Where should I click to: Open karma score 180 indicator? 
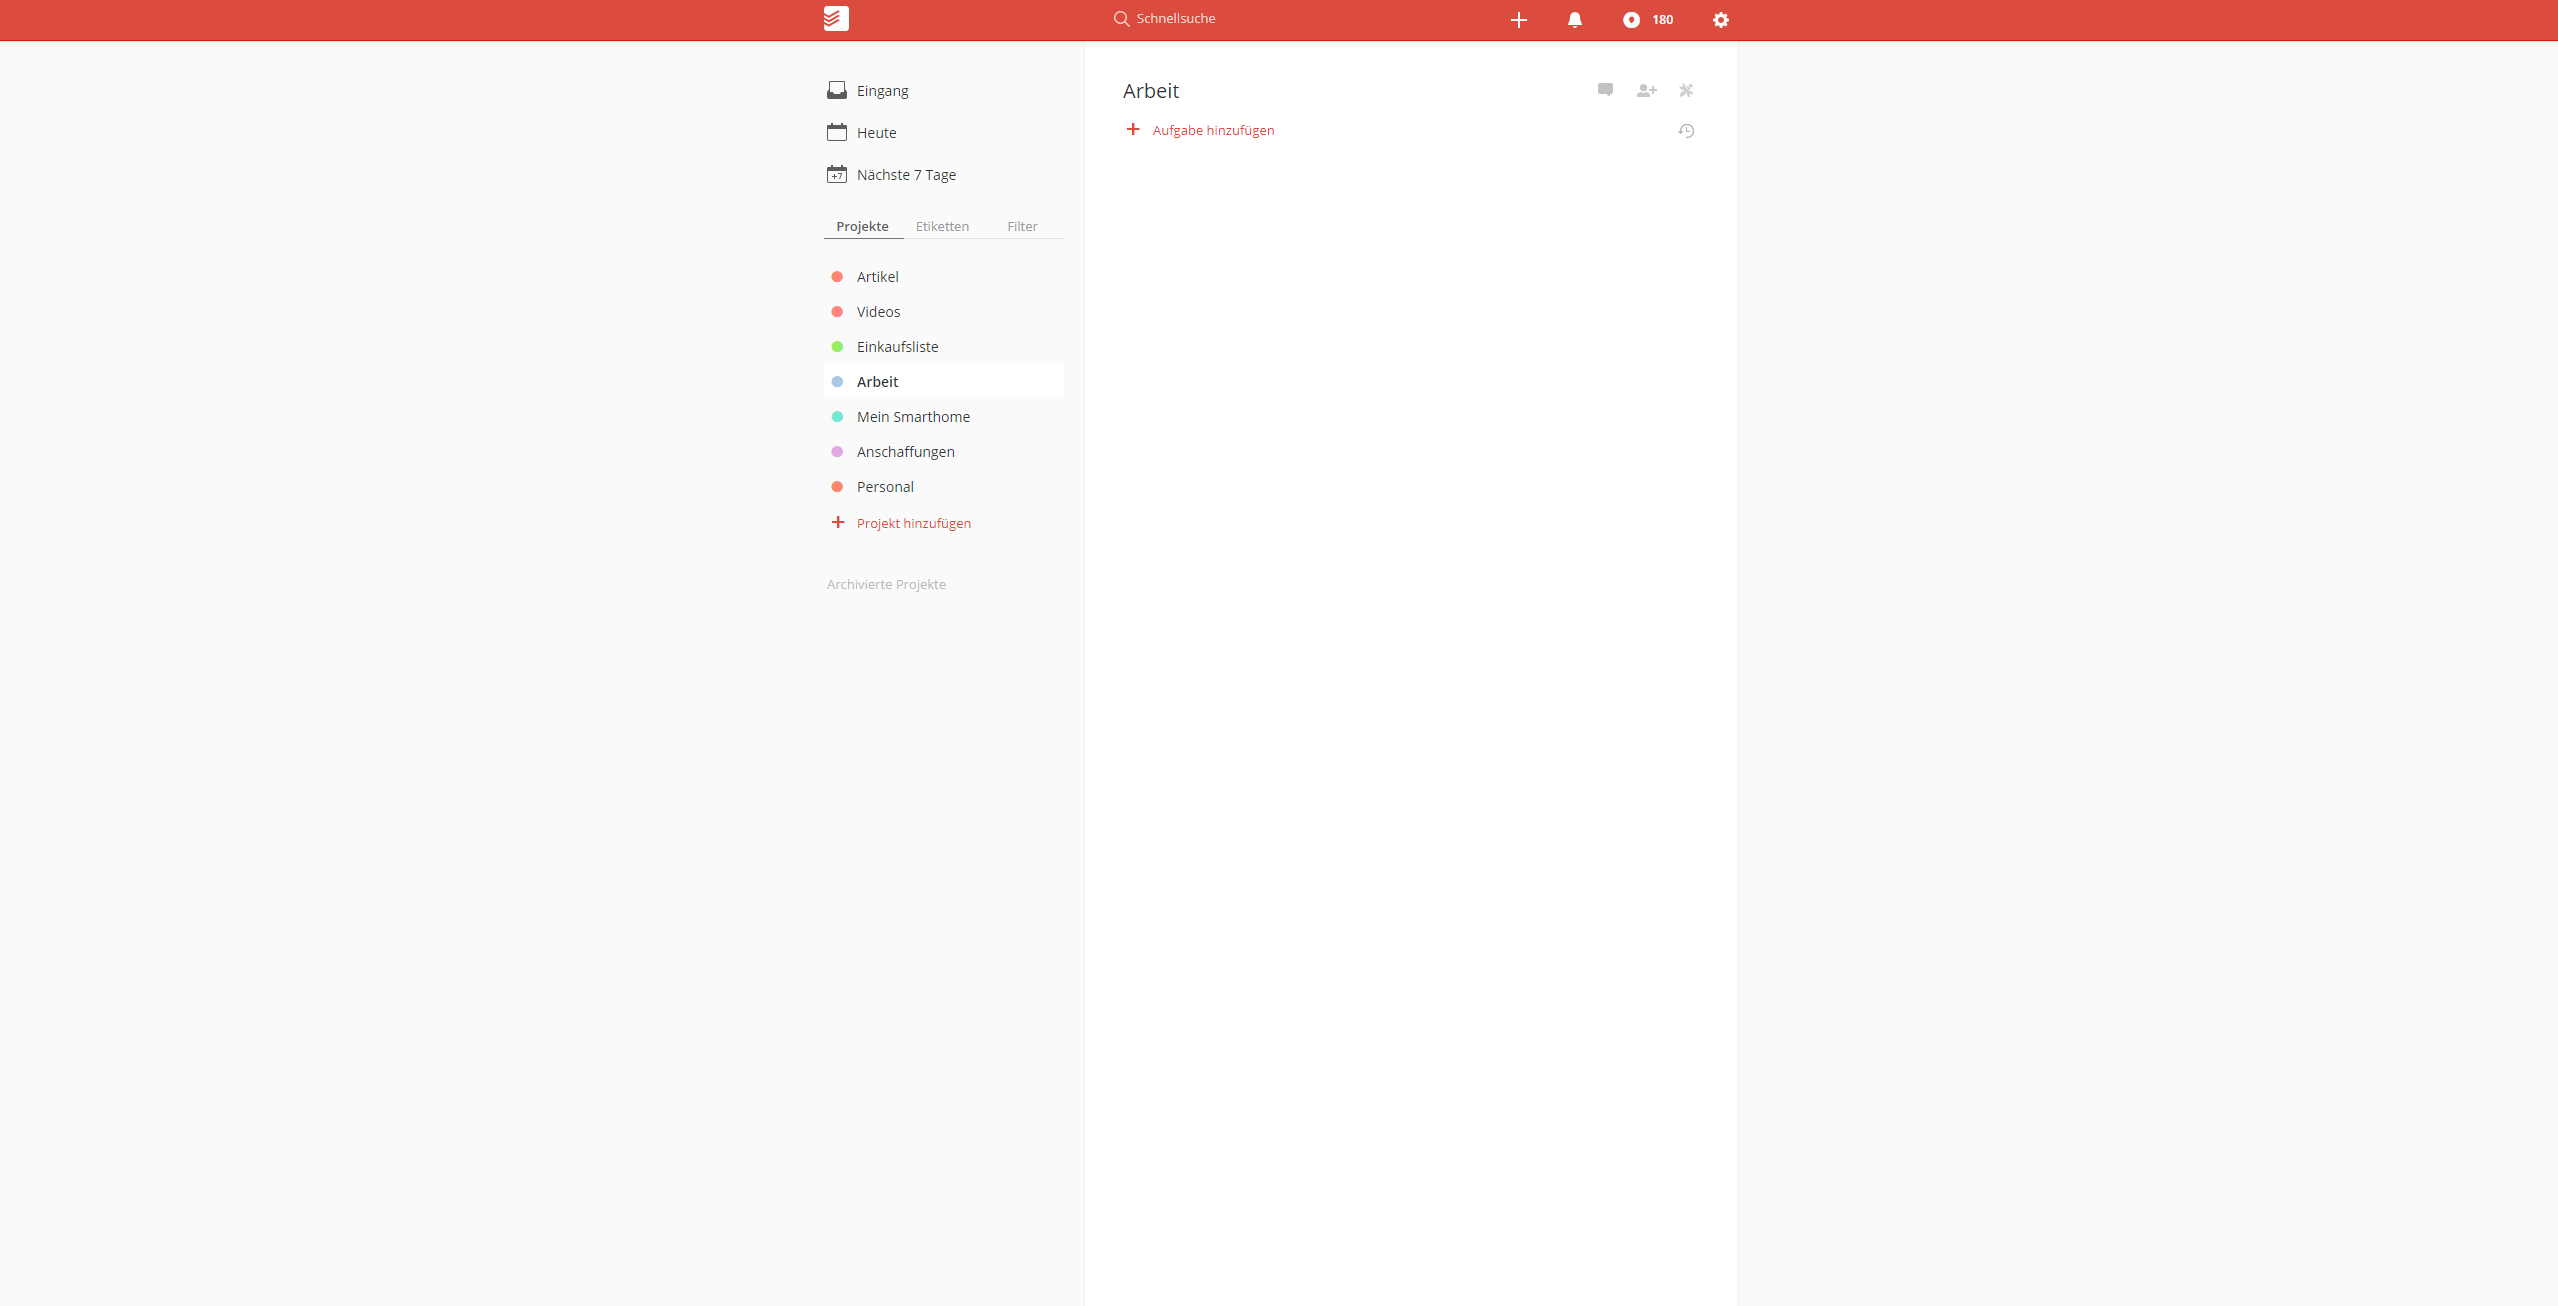pos(1648,20)
